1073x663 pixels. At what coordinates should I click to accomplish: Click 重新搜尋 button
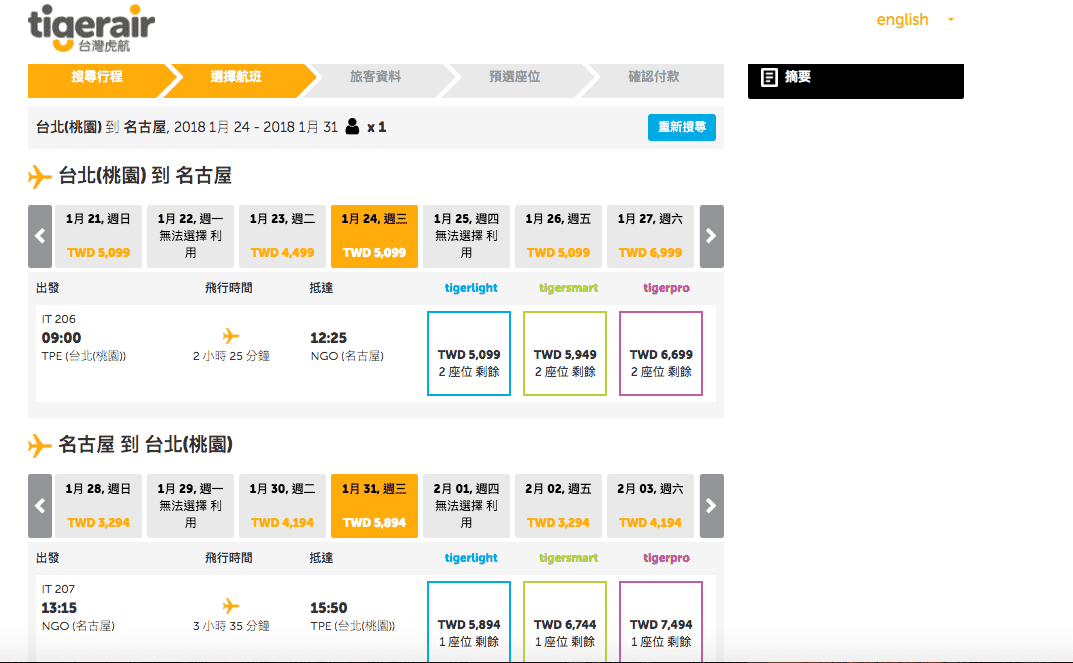pyautogui.click(x=682, y=127)
